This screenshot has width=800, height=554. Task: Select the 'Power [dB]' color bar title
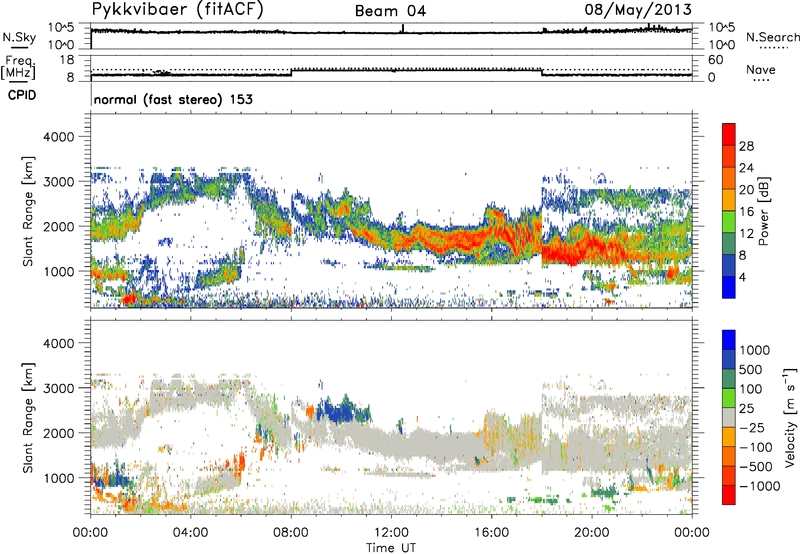click(764, 211)
